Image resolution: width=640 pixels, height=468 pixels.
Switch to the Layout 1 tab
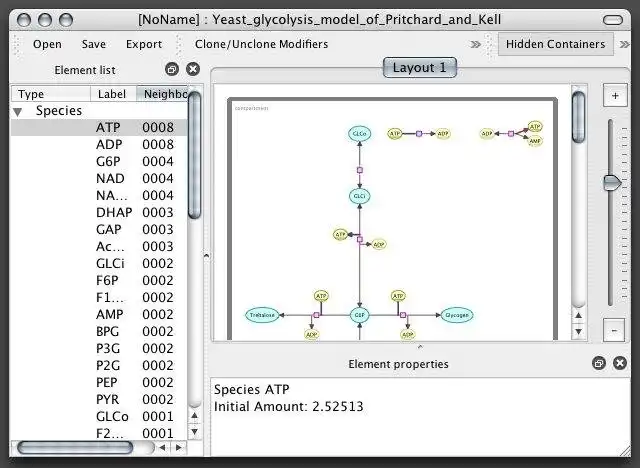click(420, 68)
